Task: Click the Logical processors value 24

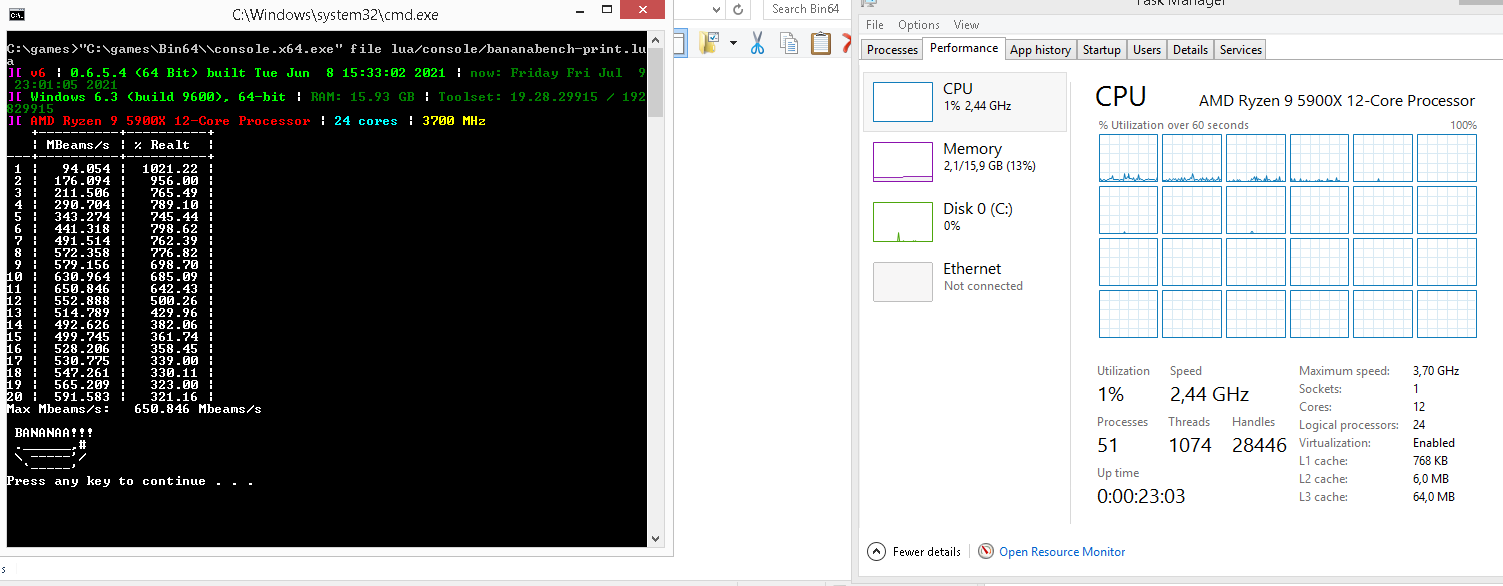Action: point(1419,425)
